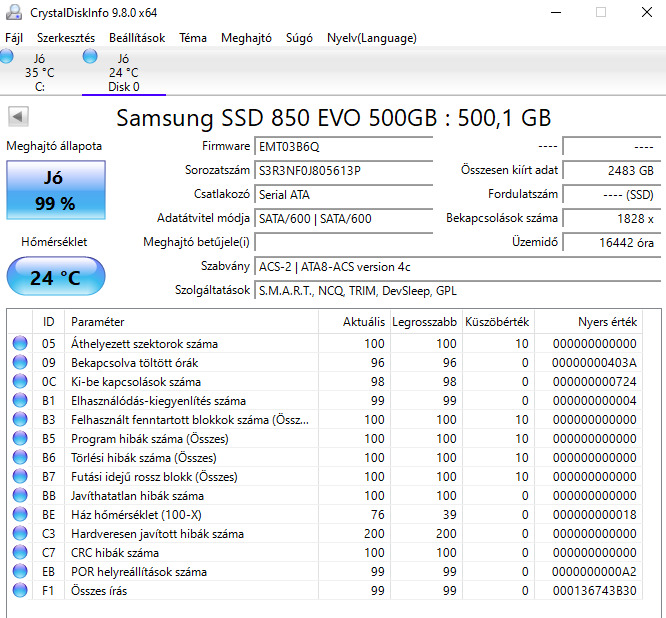
Task: Click the status orb for row C7
Action: coord(20,552)
